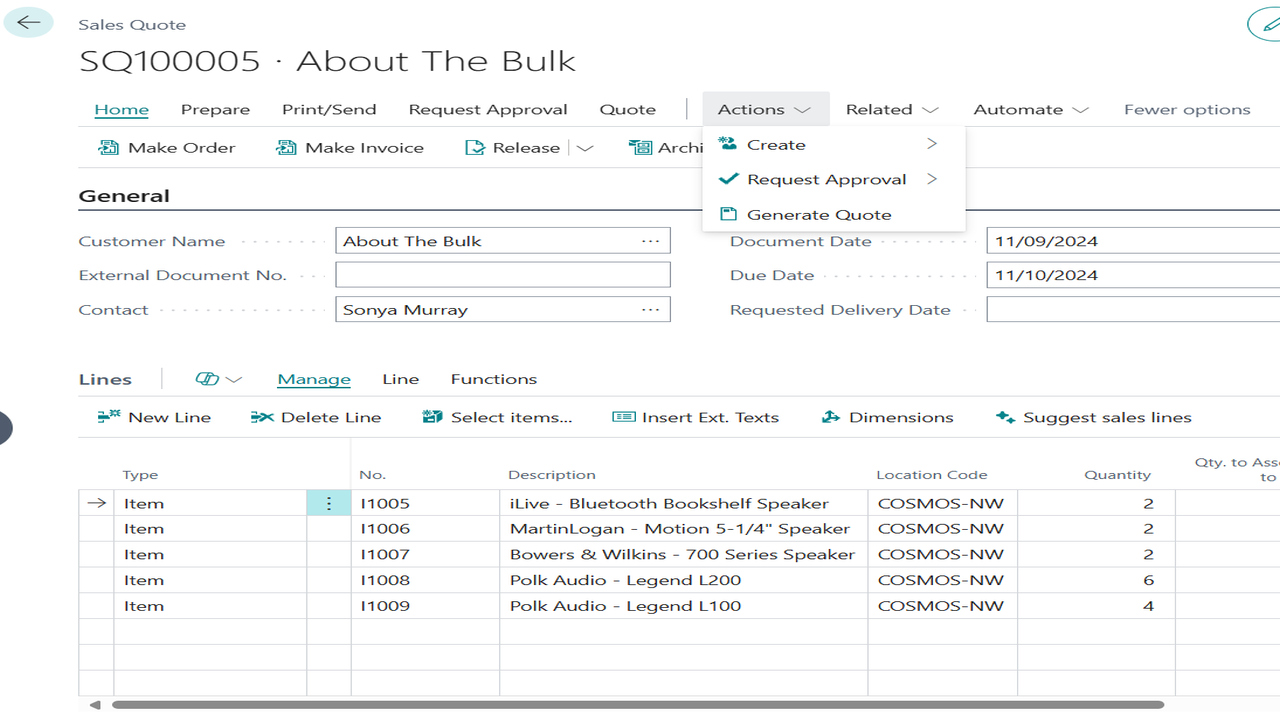Select the Description column header
This screenshot has height=720, width=1280.
(552, 475)
